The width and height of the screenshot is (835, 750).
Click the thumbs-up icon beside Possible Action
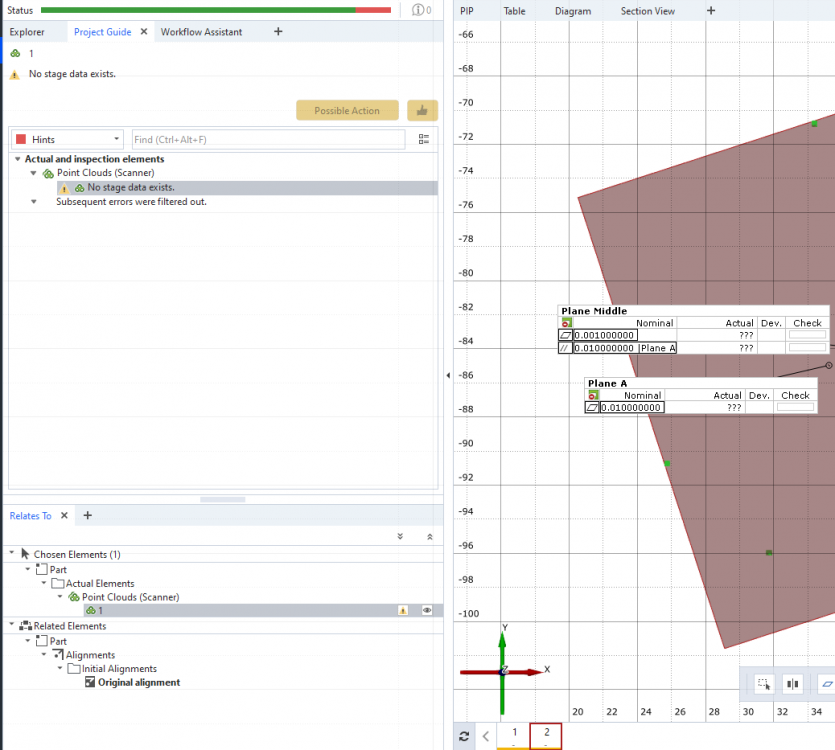pyautogui.click(x=422, y=111)
